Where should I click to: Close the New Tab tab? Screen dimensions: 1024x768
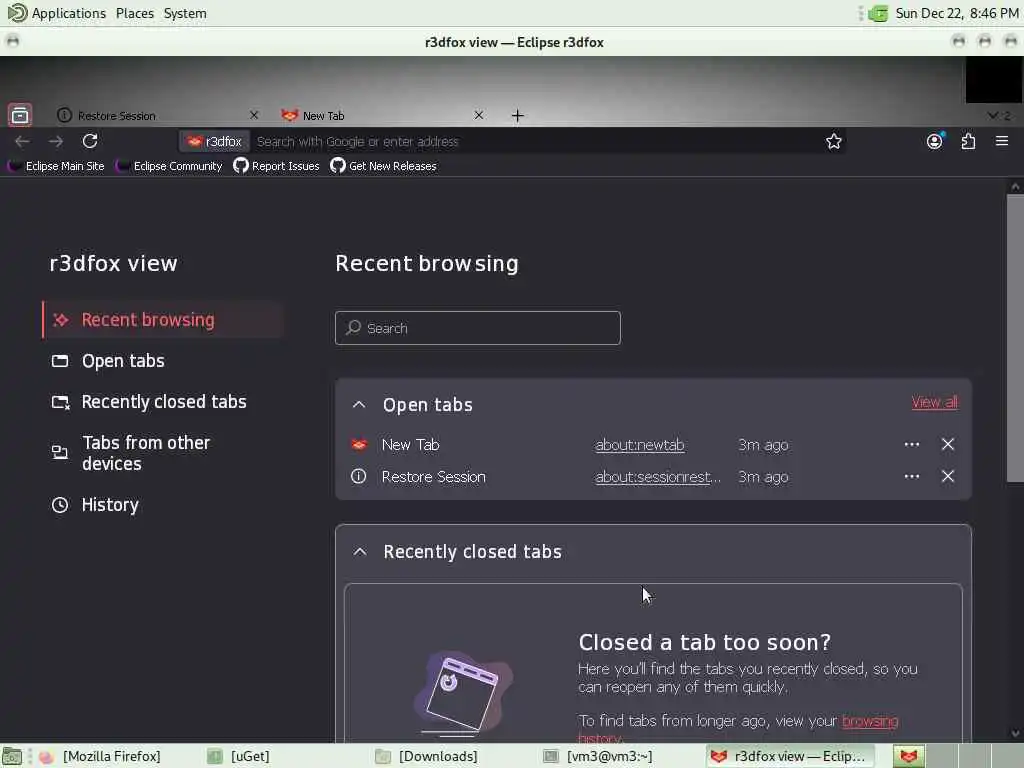point(479,115)
